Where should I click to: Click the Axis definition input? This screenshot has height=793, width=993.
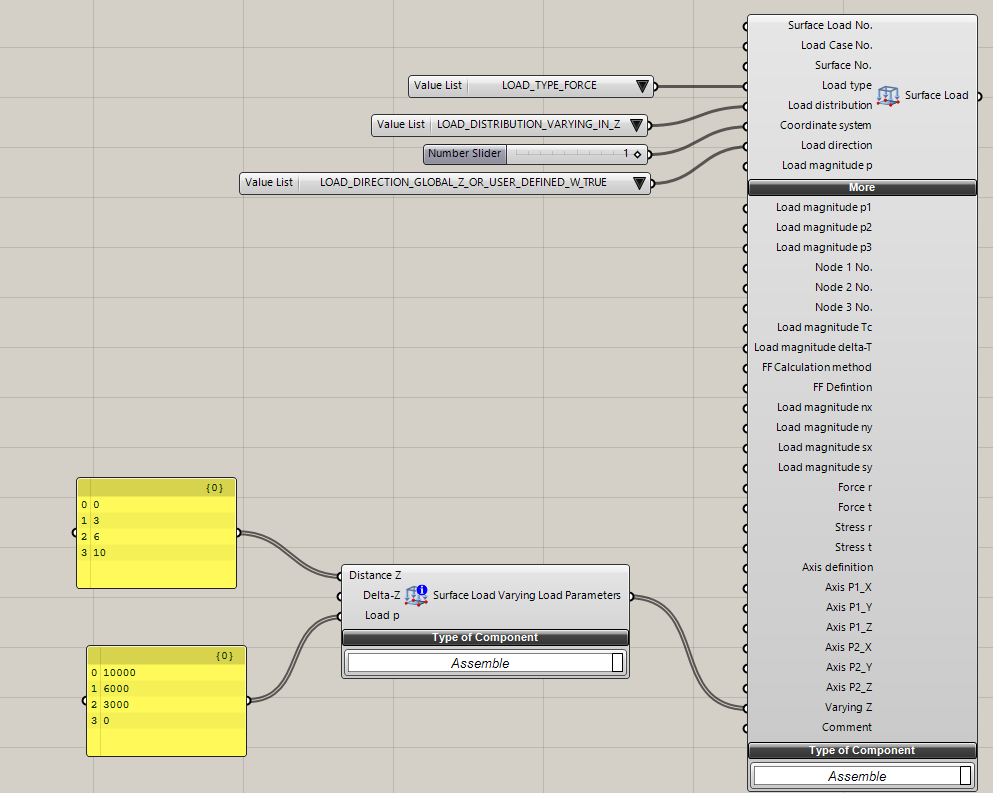click(x=837, y=568)
